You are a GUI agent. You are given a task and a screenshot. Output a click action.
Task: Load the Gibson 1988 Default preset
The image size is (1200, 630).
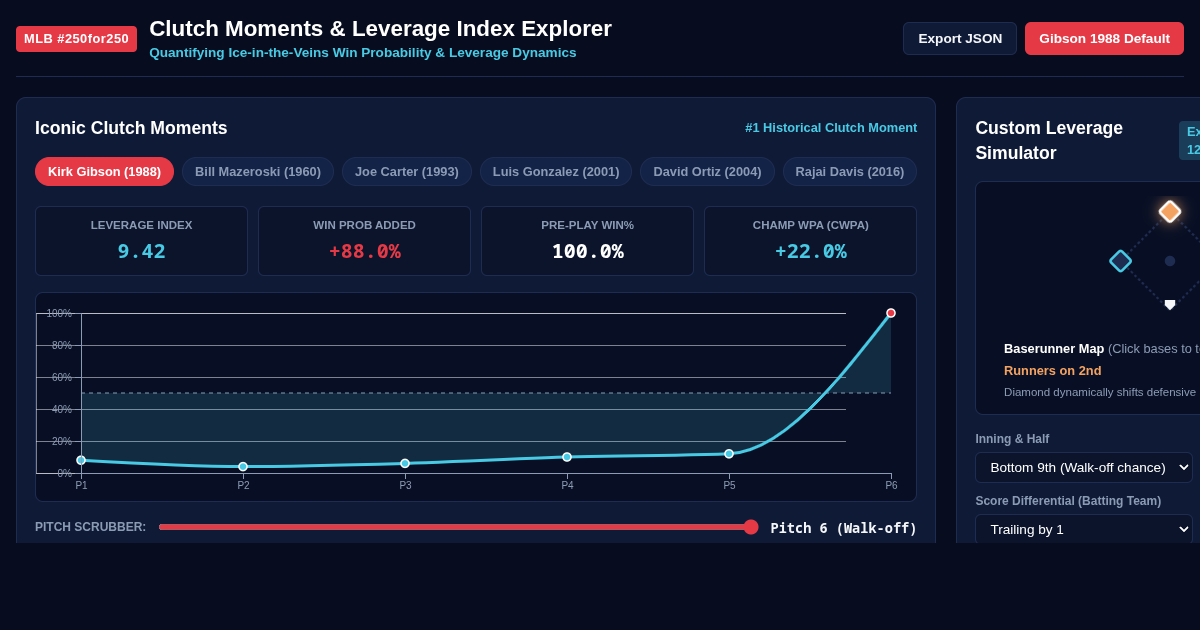coord(1104,39)
